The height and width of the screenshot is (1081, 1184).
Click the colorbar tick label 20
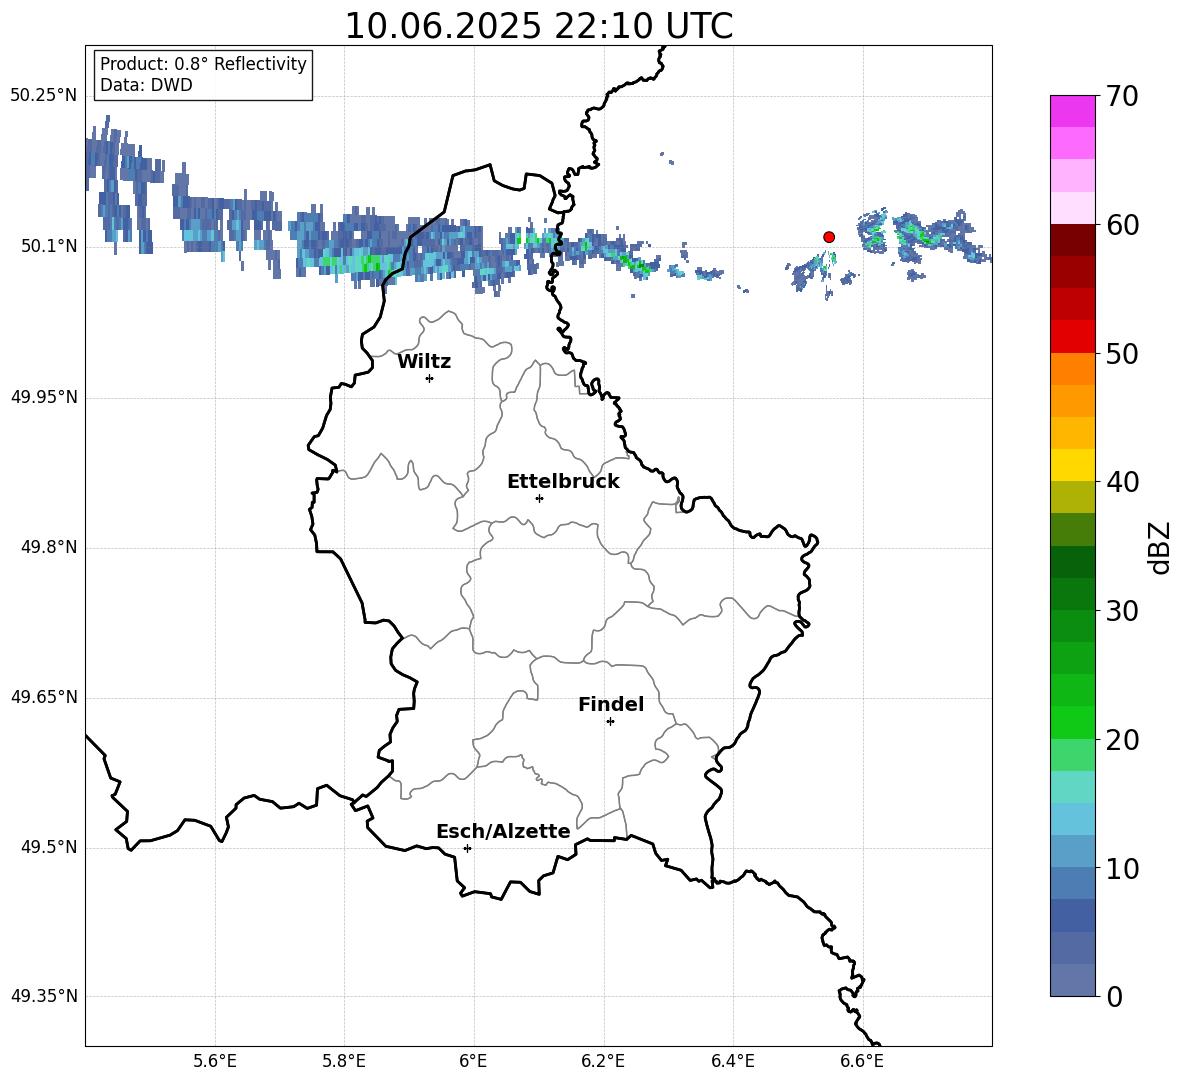click(1122, 740)
